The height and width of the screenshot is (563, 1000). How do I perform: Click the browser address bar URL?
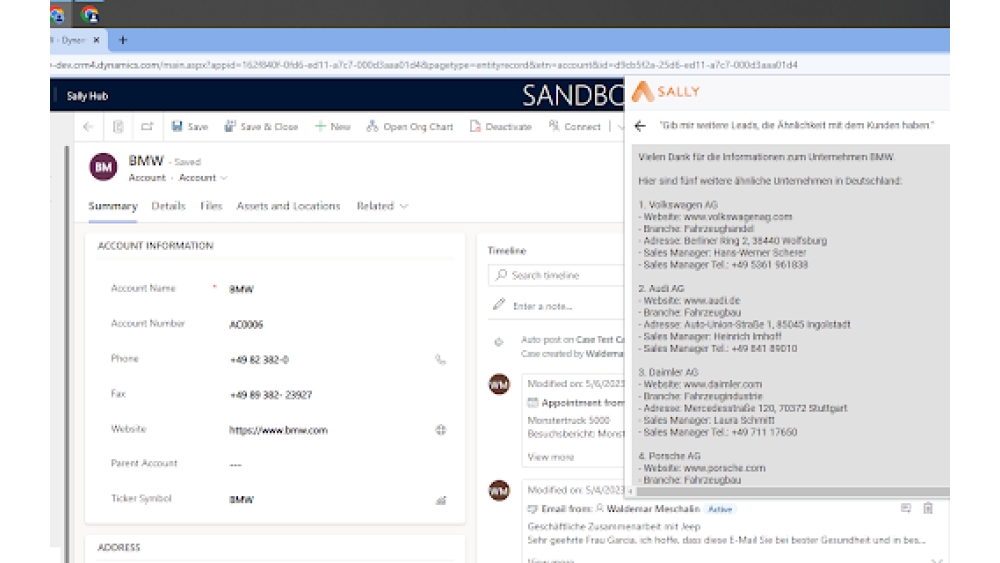click(x=425, y=65)
